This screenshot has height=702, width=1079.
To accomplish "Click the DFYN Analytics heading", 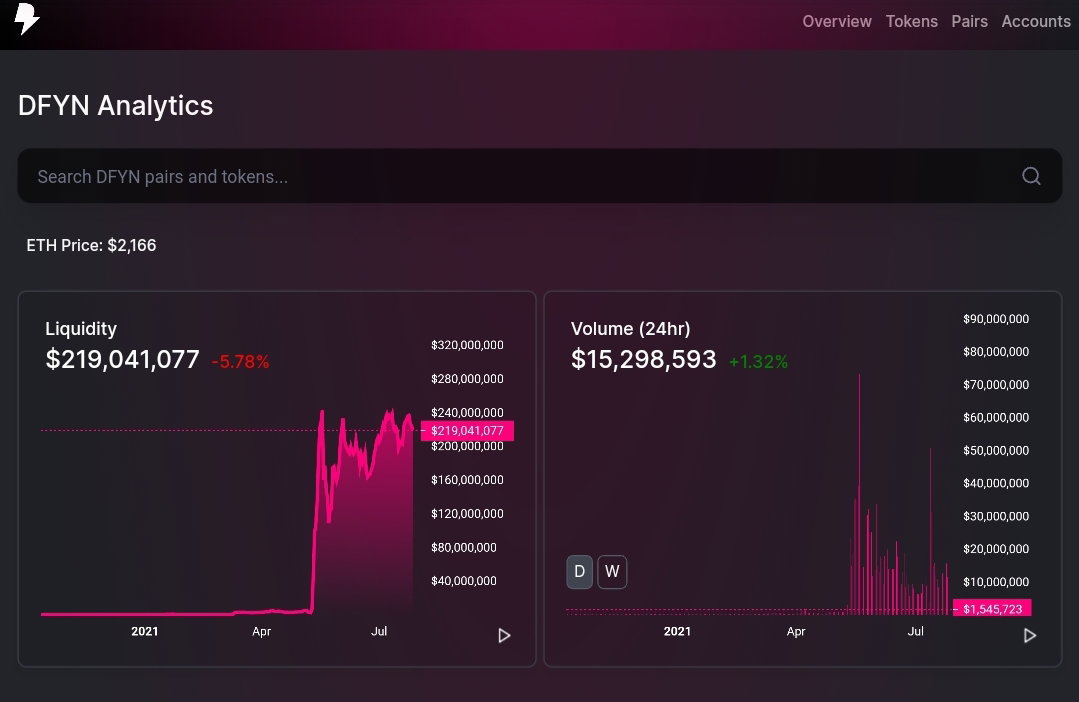I will click(116, 106).
